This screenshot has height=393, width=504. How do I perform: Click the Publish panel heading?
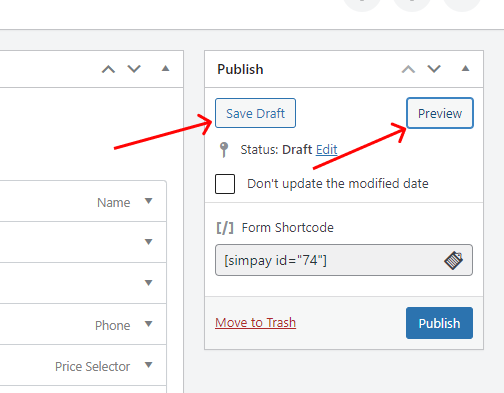pos(240,69)
